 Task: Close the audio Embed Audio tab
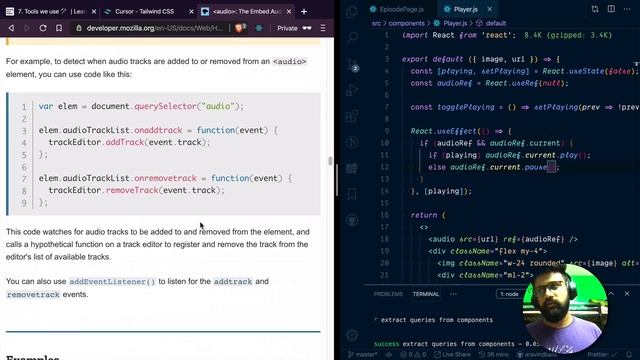click(289, 12)
